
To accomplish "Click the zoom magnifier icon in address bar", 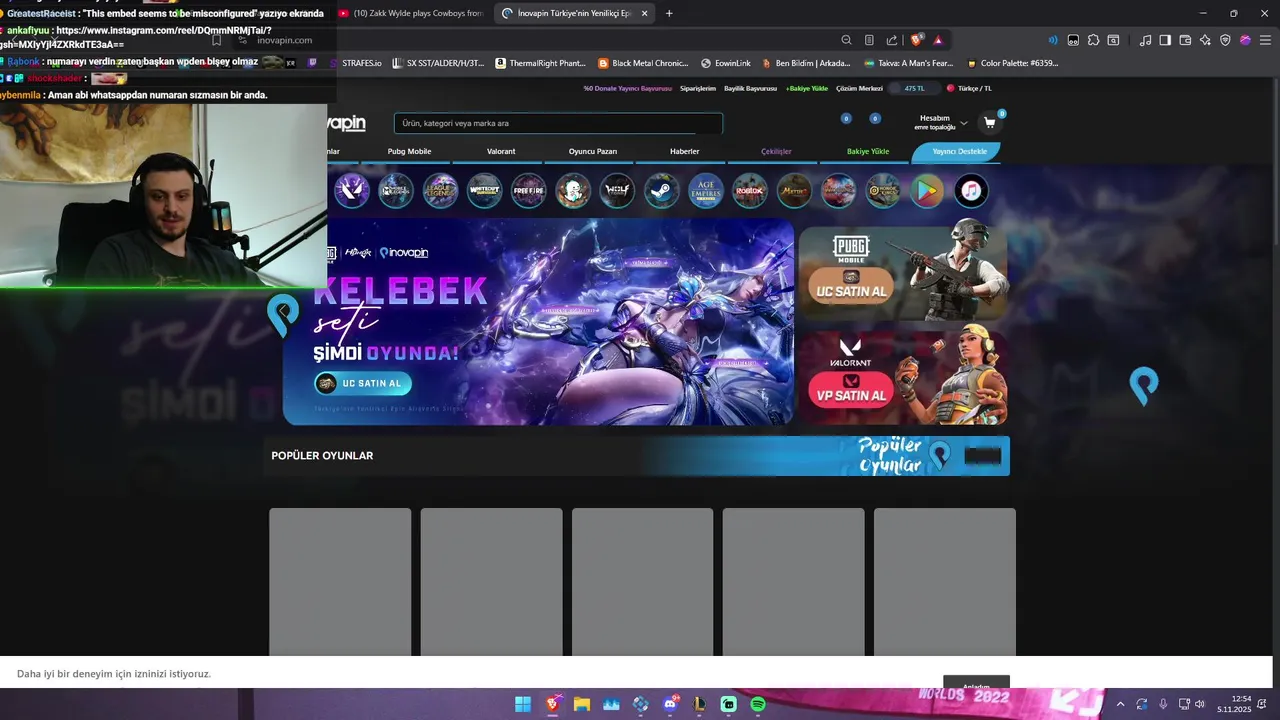I will [x=846, y=40].
